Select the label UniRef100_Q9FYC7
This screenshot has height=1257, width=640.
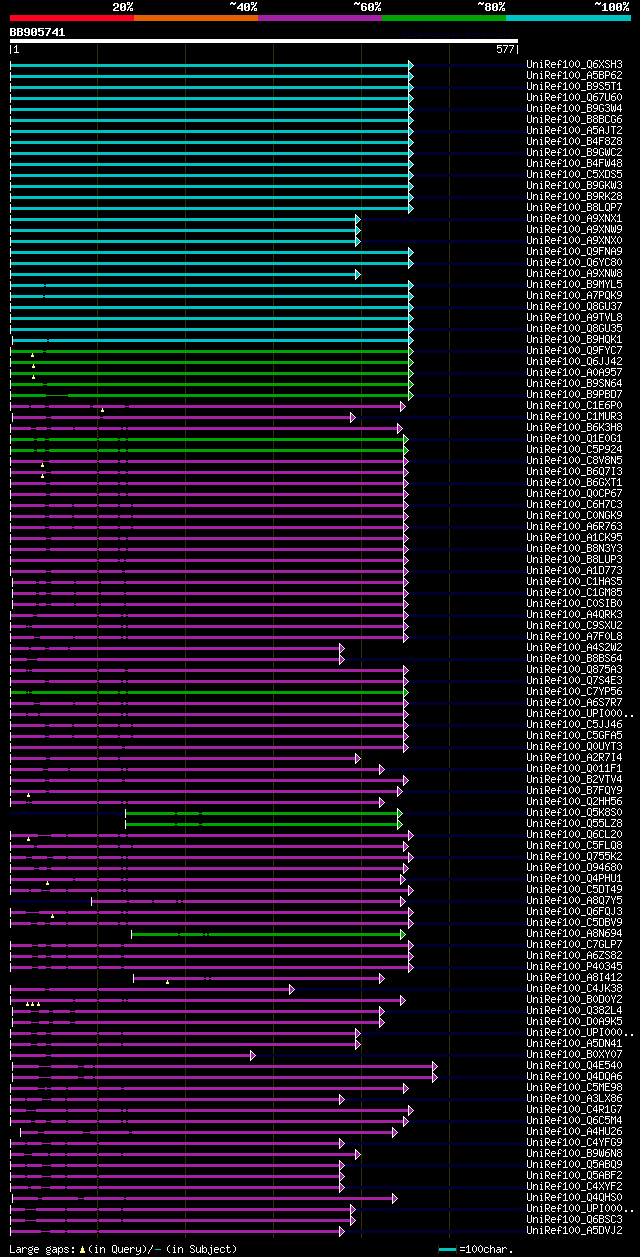click(574, 350)
